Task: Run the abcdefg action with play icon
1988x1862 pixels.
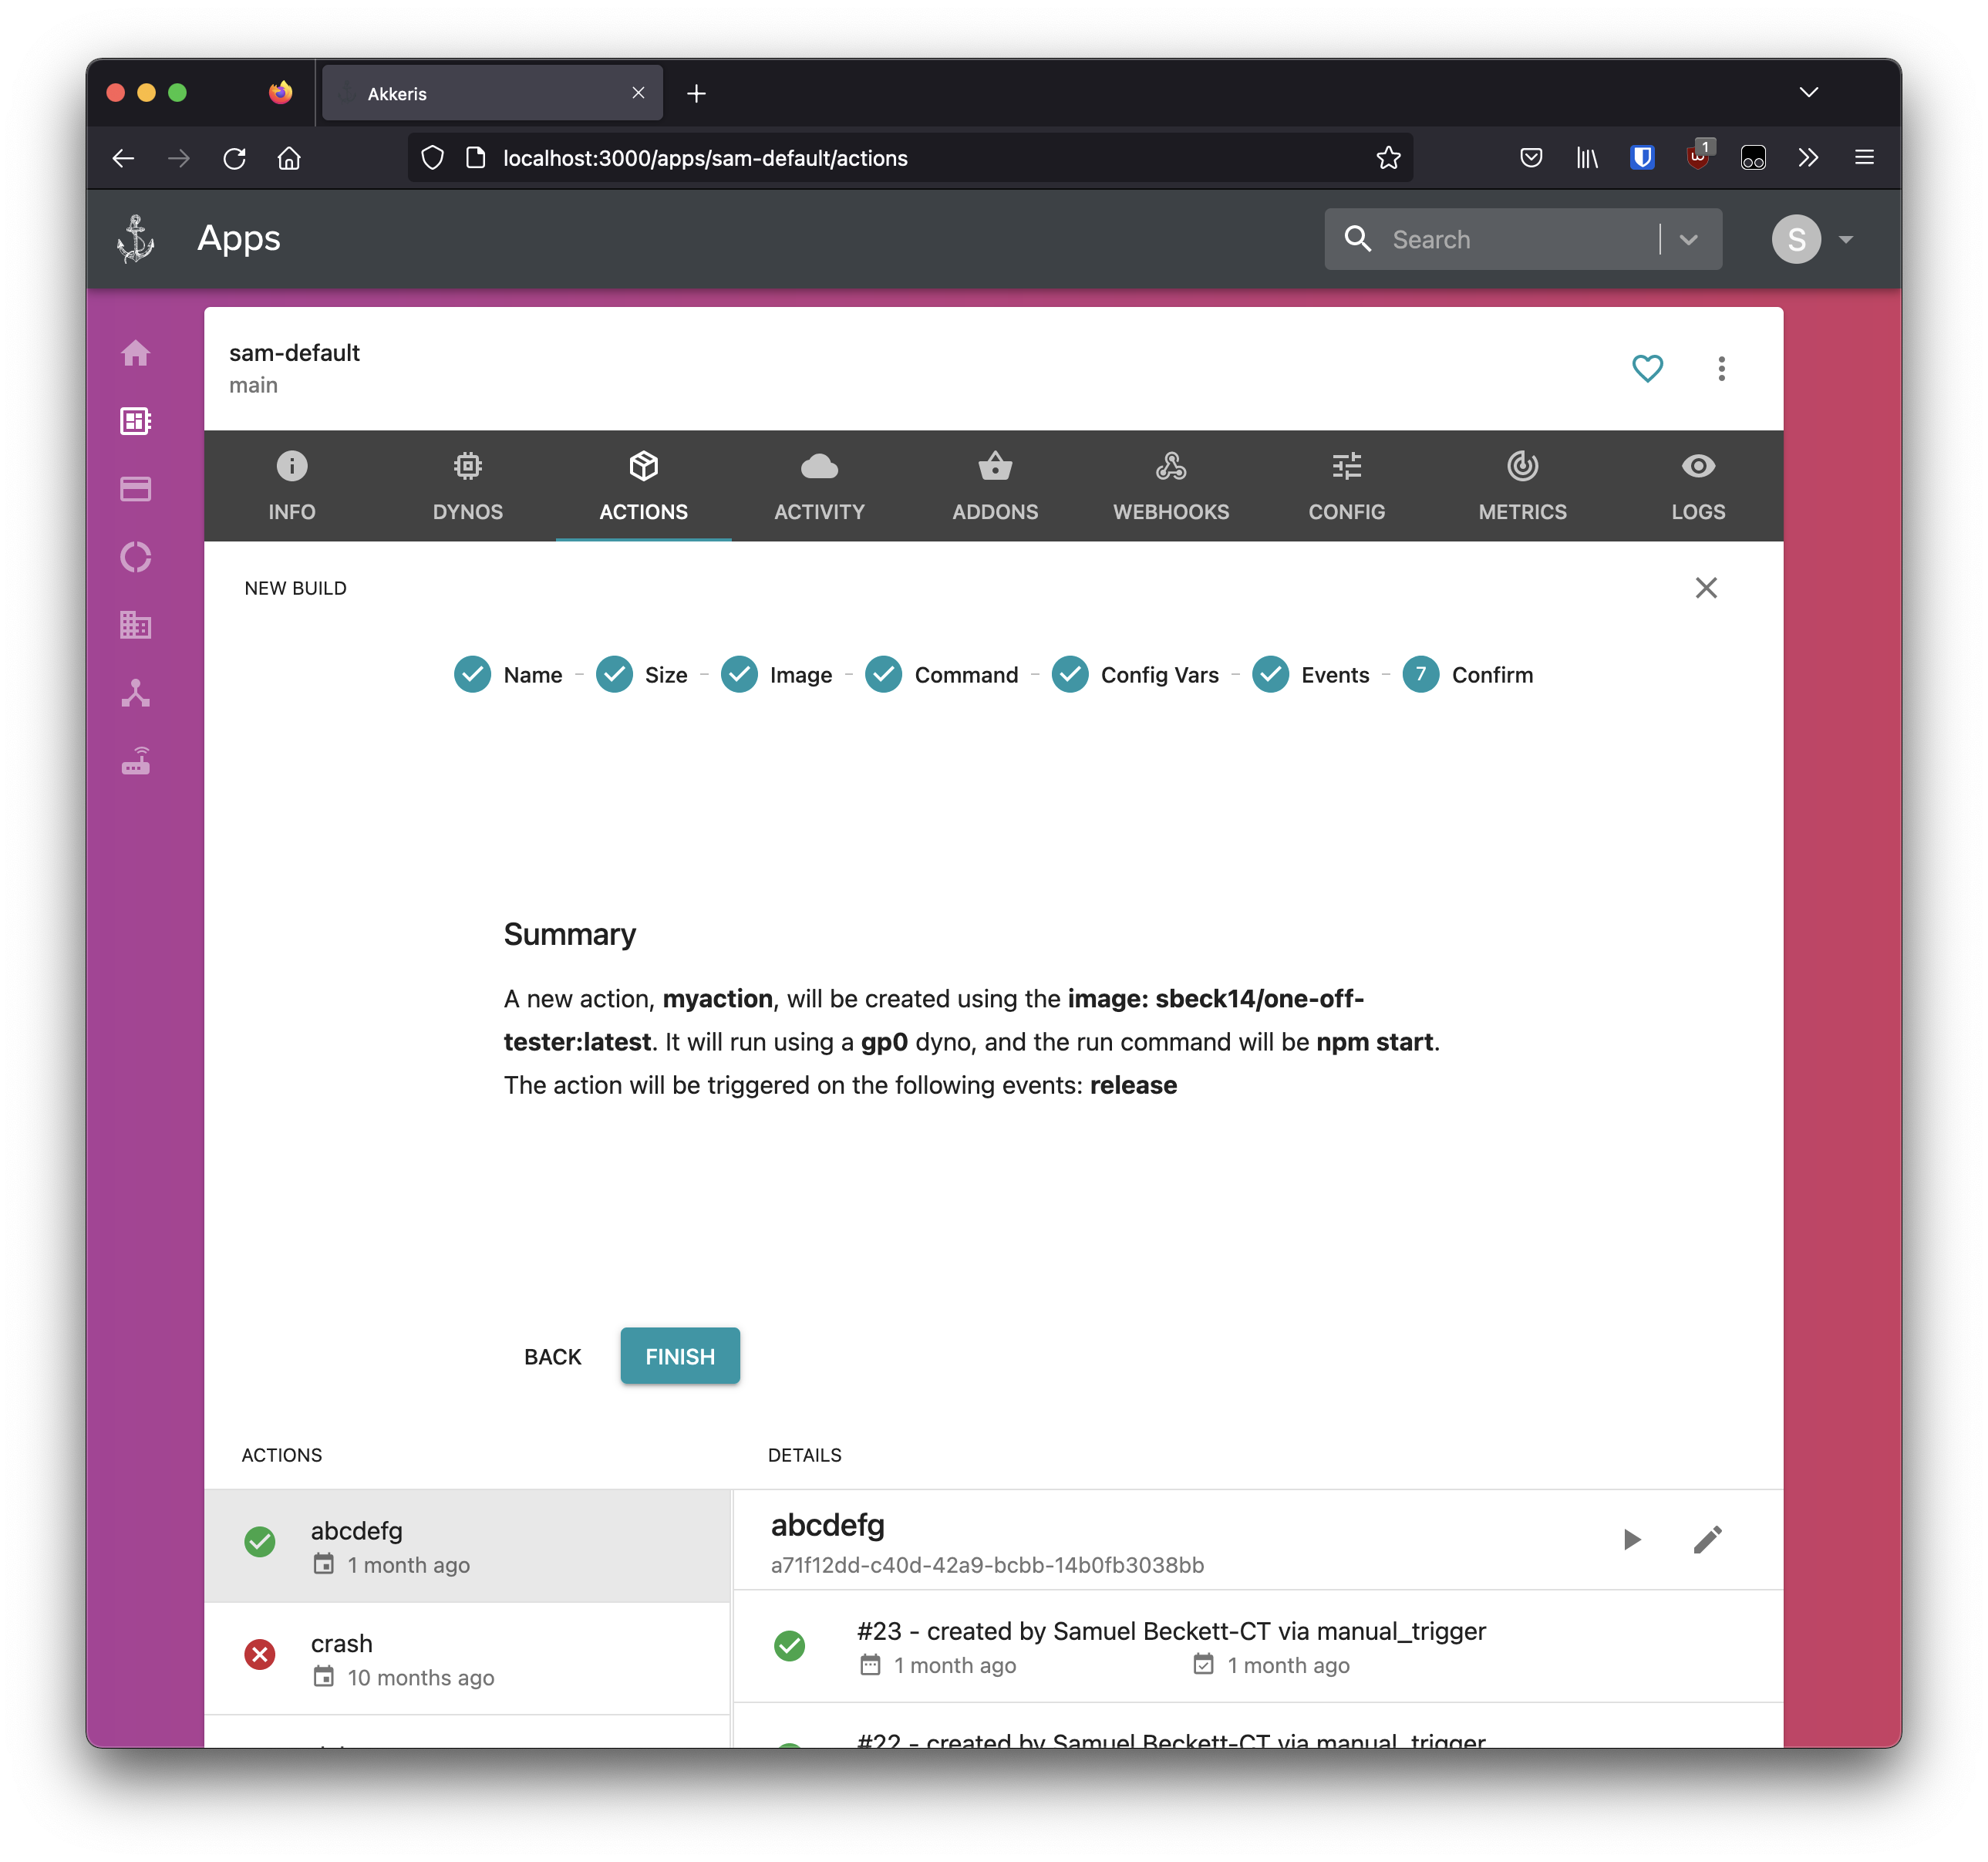Action: pos(1631,1539)
